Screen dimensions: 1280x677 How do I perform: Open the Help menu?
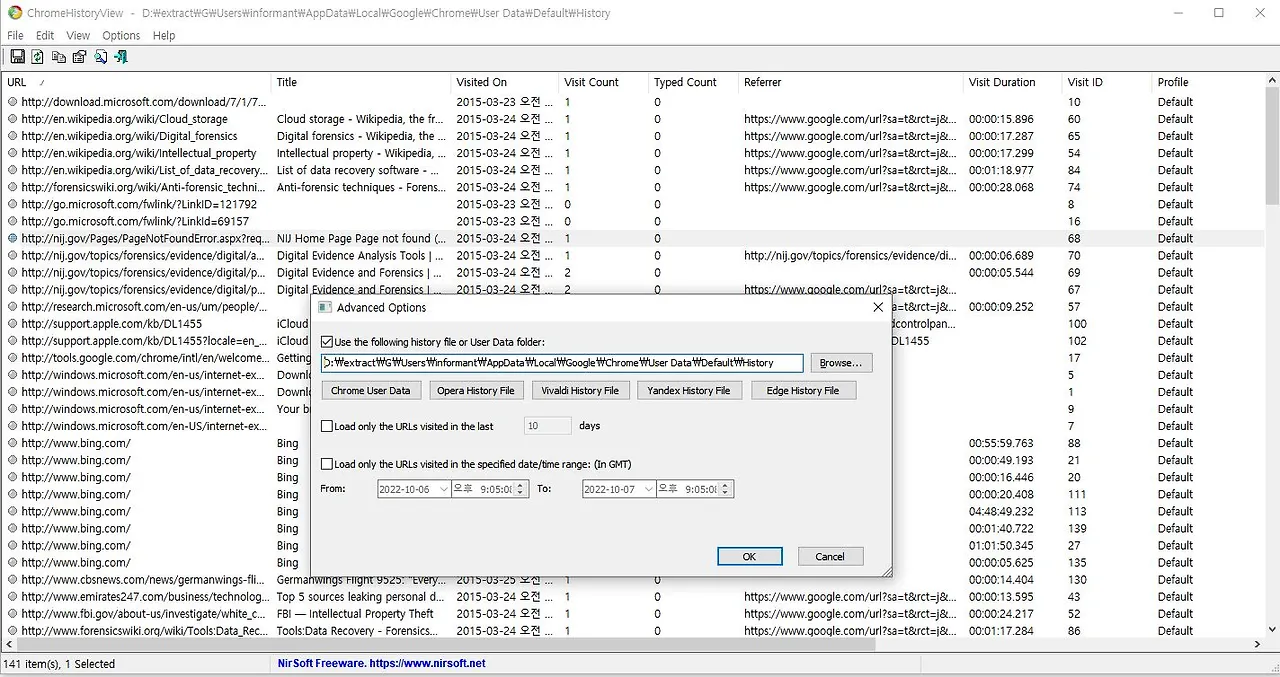point(164,35)
